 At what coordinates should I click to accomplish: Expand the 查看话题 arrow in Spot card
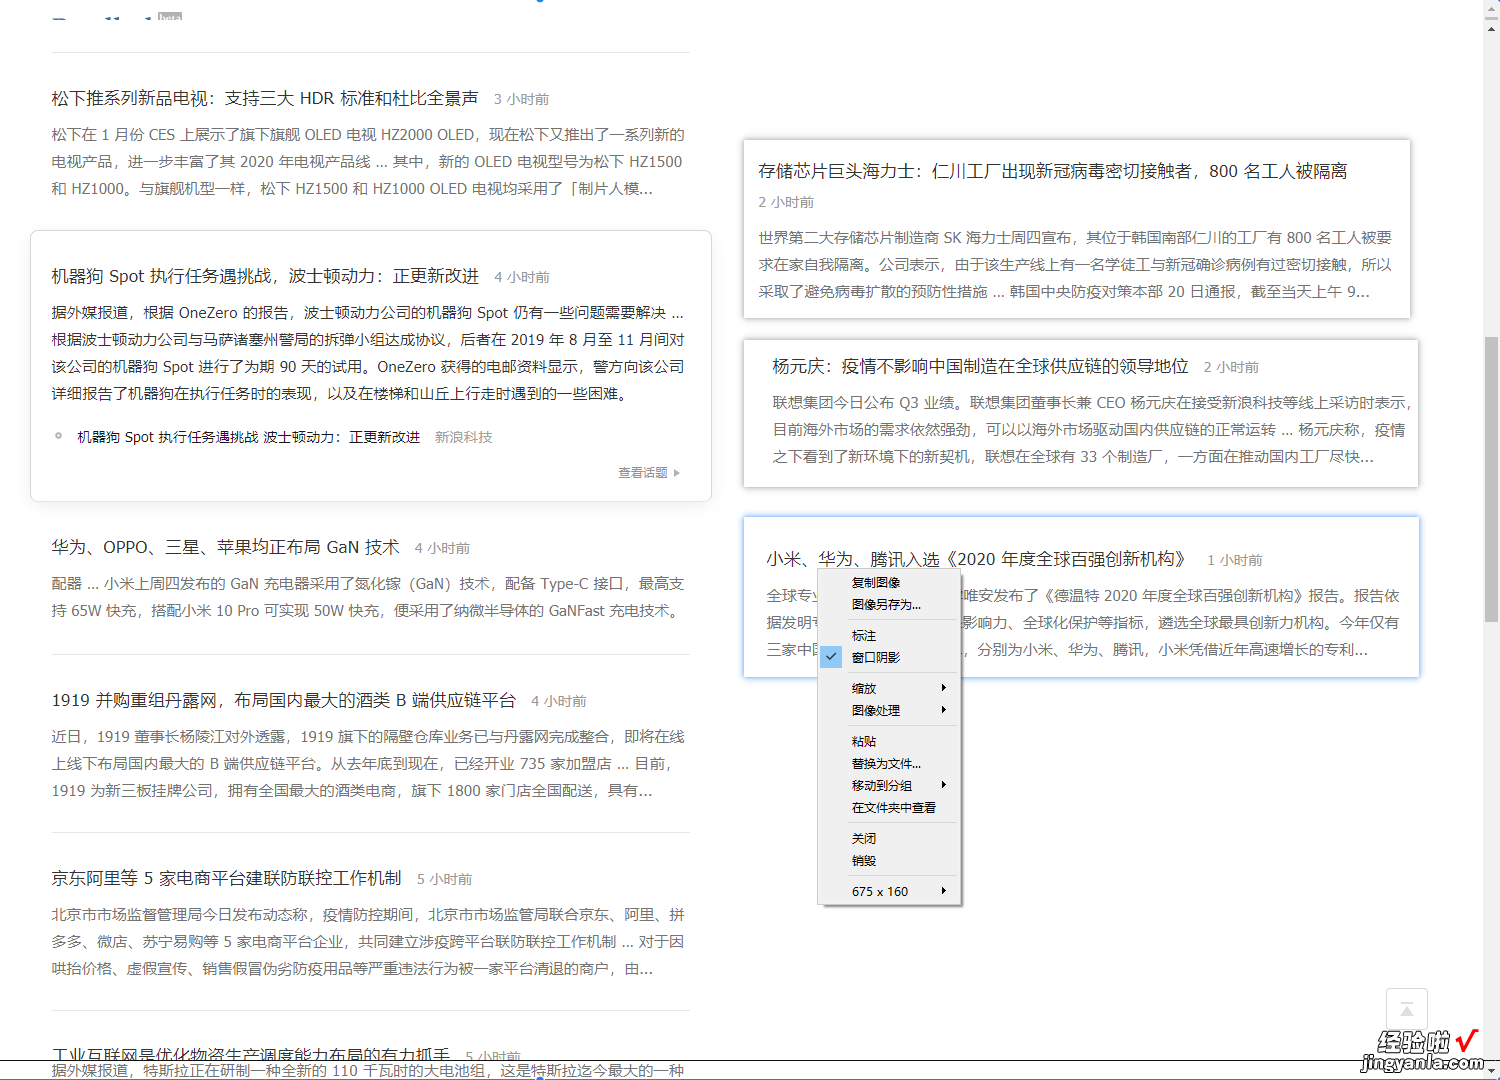point(677,473)
